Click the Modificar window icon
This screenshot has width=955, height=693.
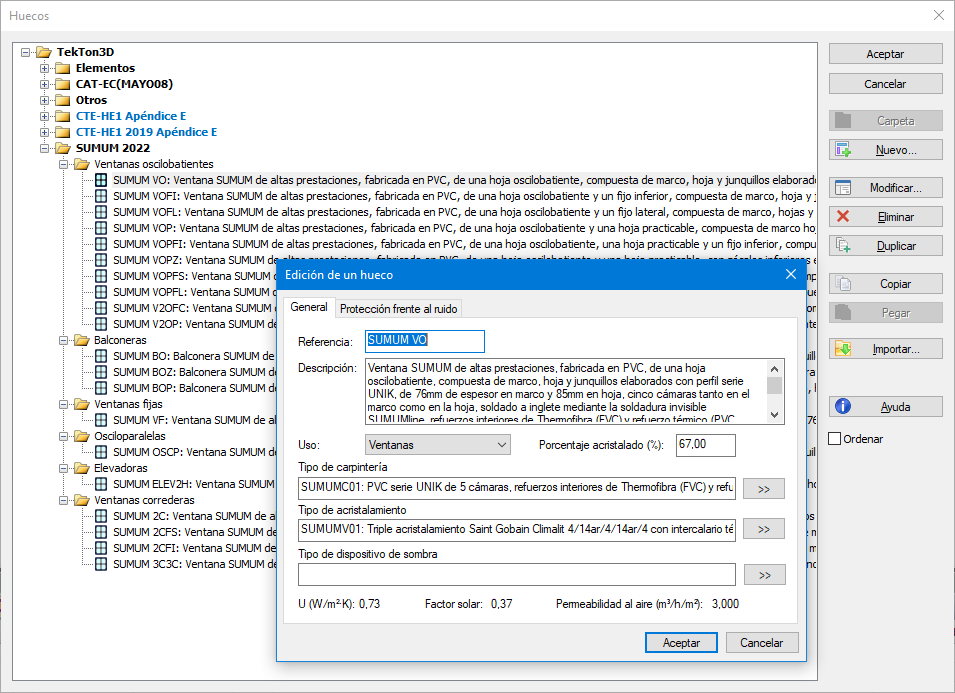[x=843, y=188]
